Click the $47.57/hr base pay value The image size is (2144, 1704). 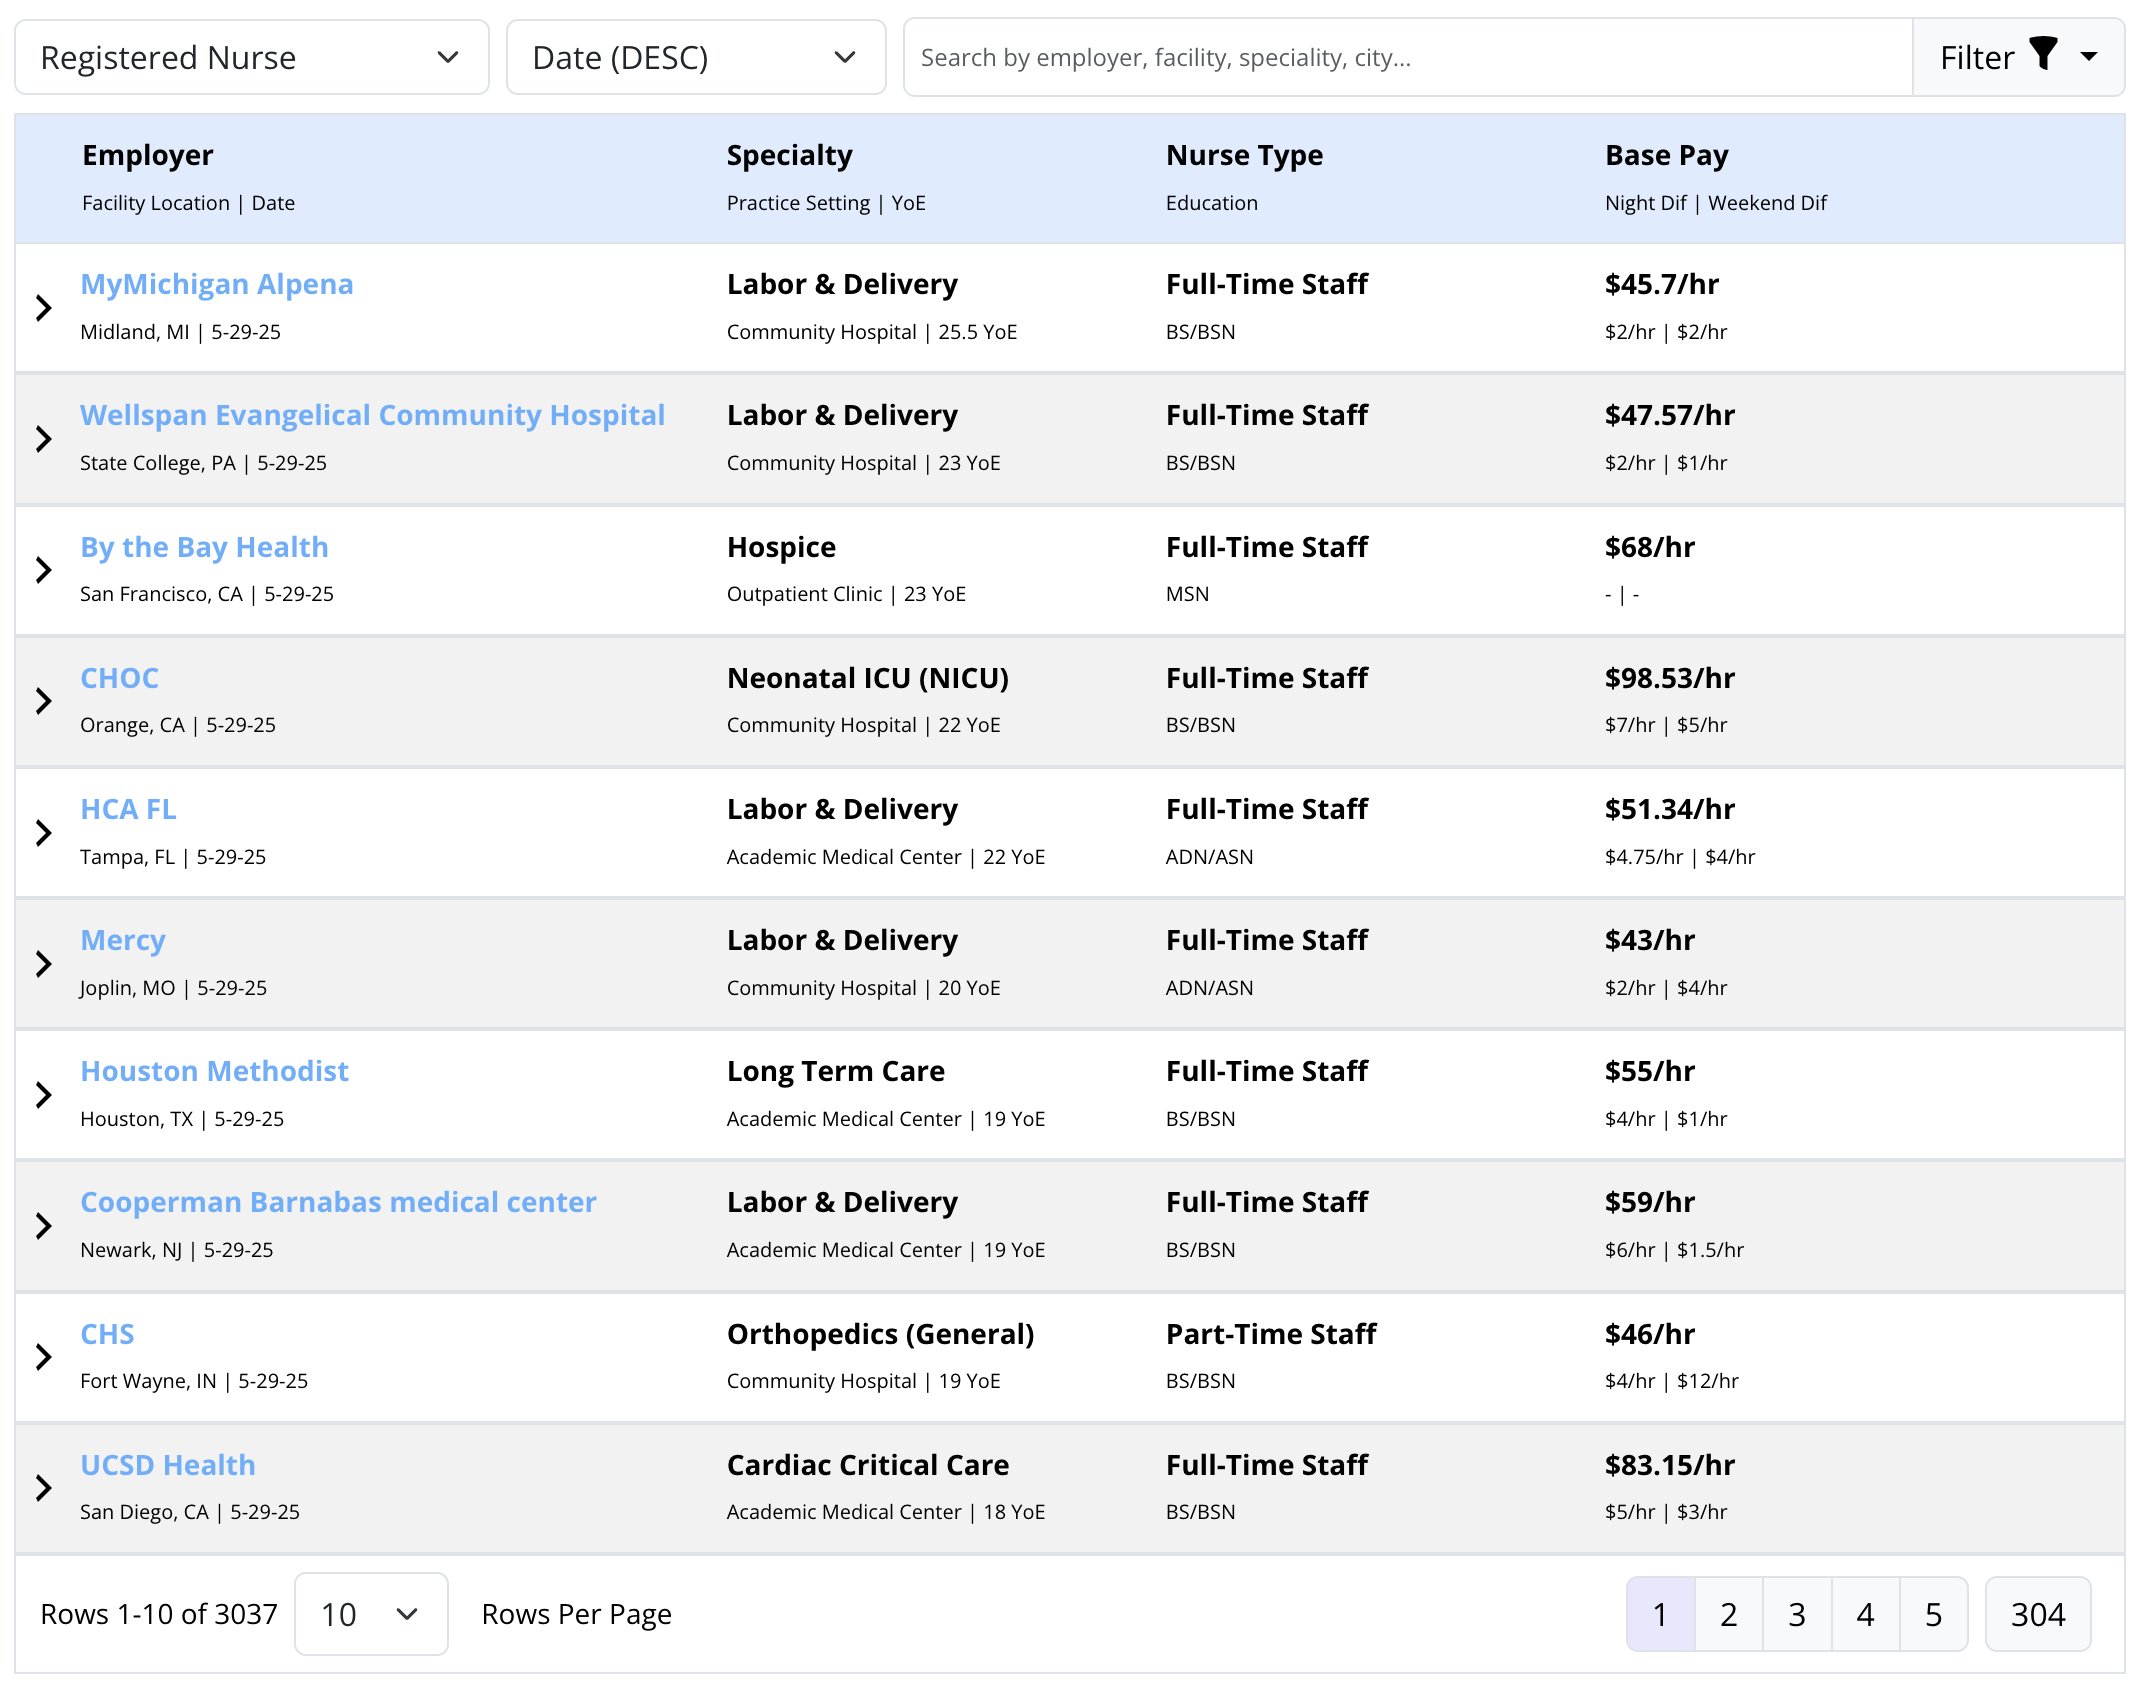[x=1670, y=415]
